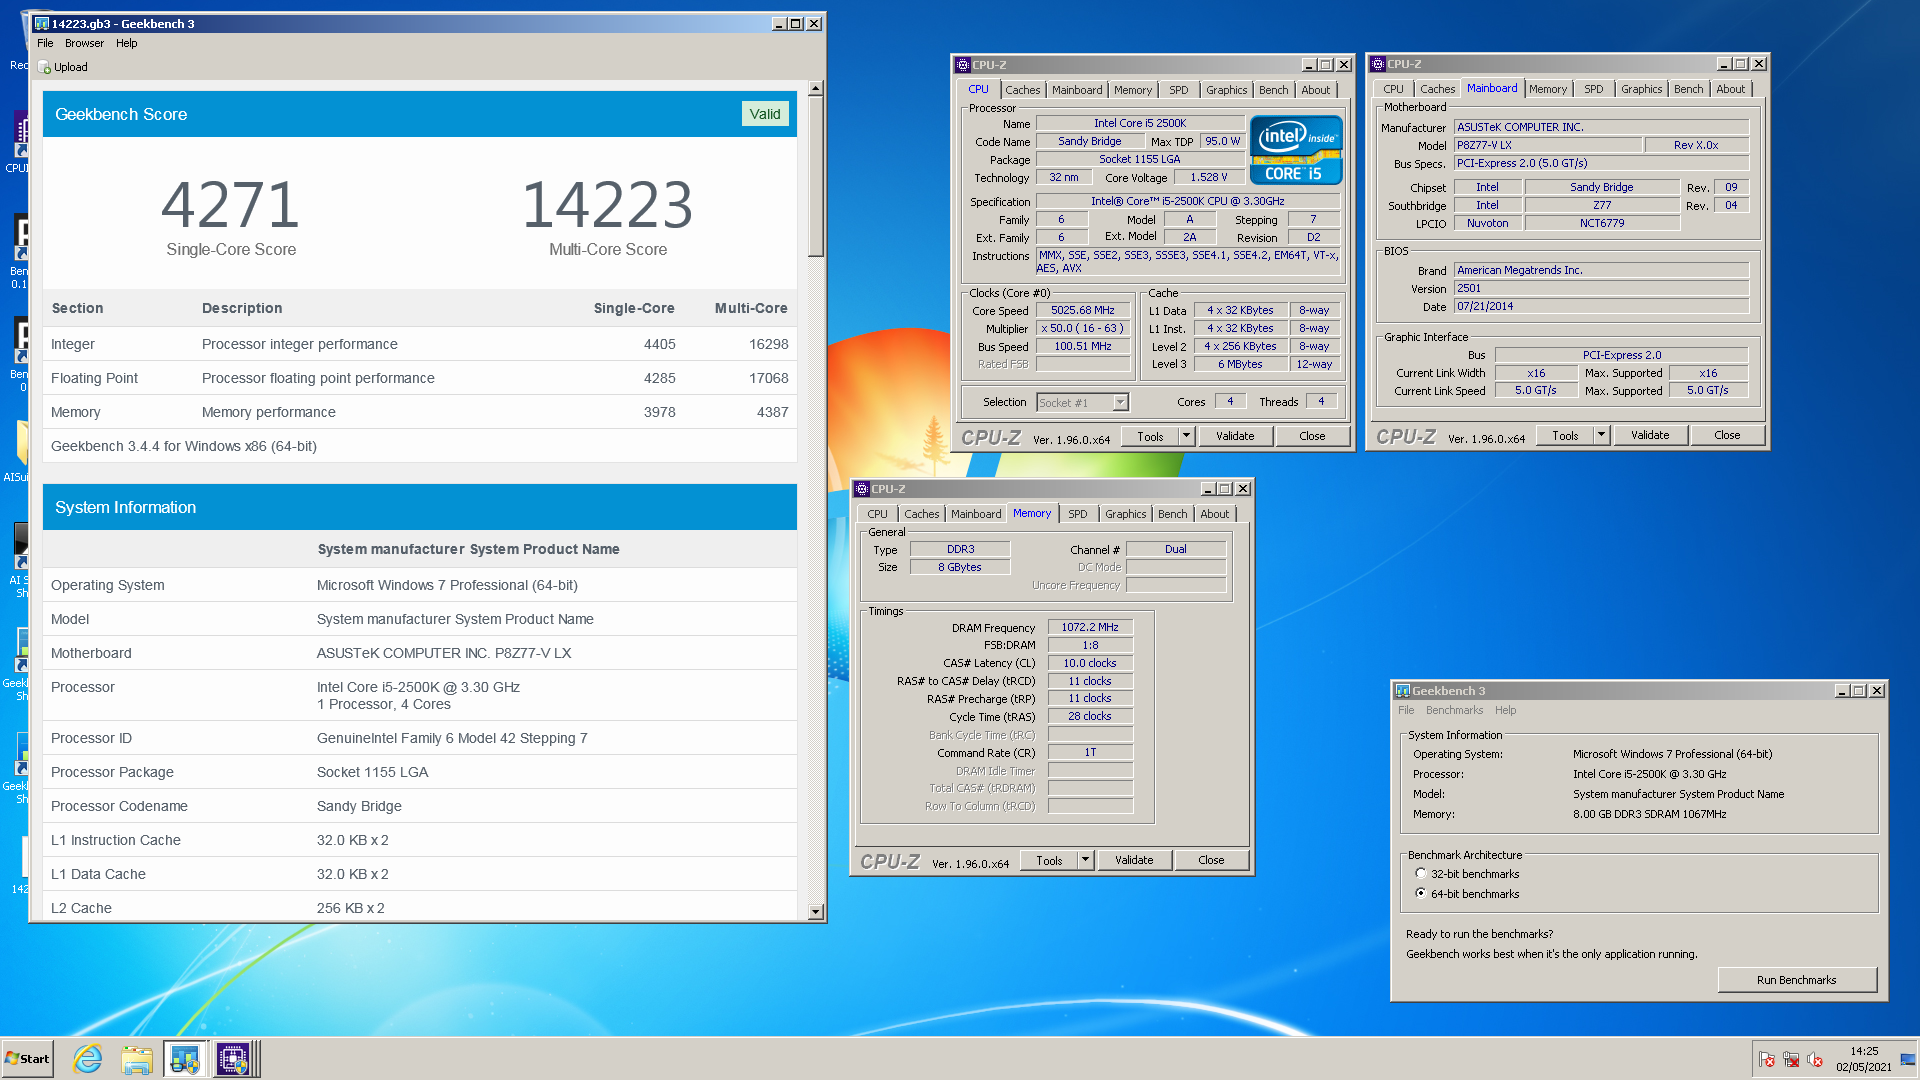Screen dimensions: 1920x1080
Task: Click the CAS# Latency value 10.0 clocks
Action: (x=1089, y=663)
